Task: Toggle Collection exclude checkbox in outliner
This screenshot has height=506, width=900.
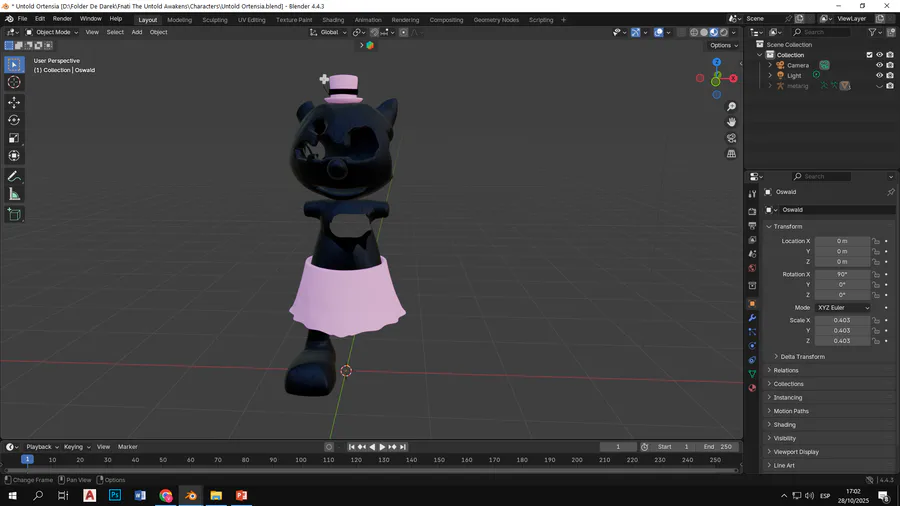Action: [x=869, y=55]
